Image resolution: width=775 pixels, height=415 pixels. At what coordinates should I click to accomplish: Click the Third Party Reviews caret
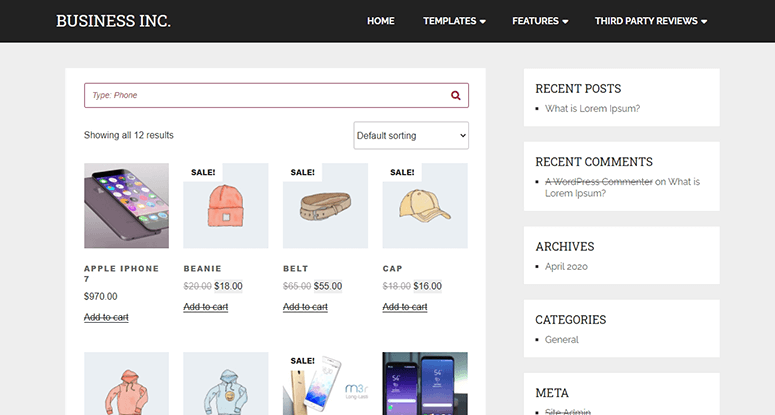(704, 21)
